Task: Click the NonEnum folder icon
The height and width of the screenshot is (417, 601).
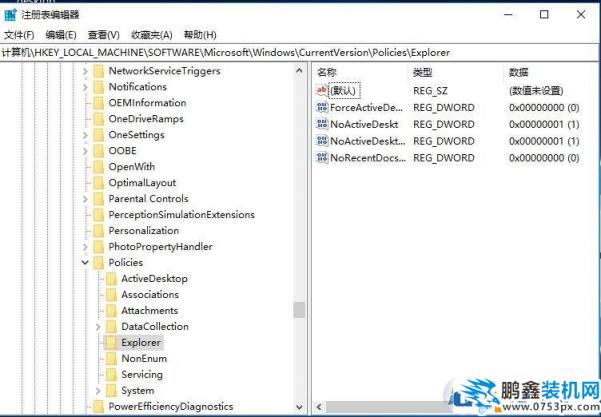Action: 111,358
